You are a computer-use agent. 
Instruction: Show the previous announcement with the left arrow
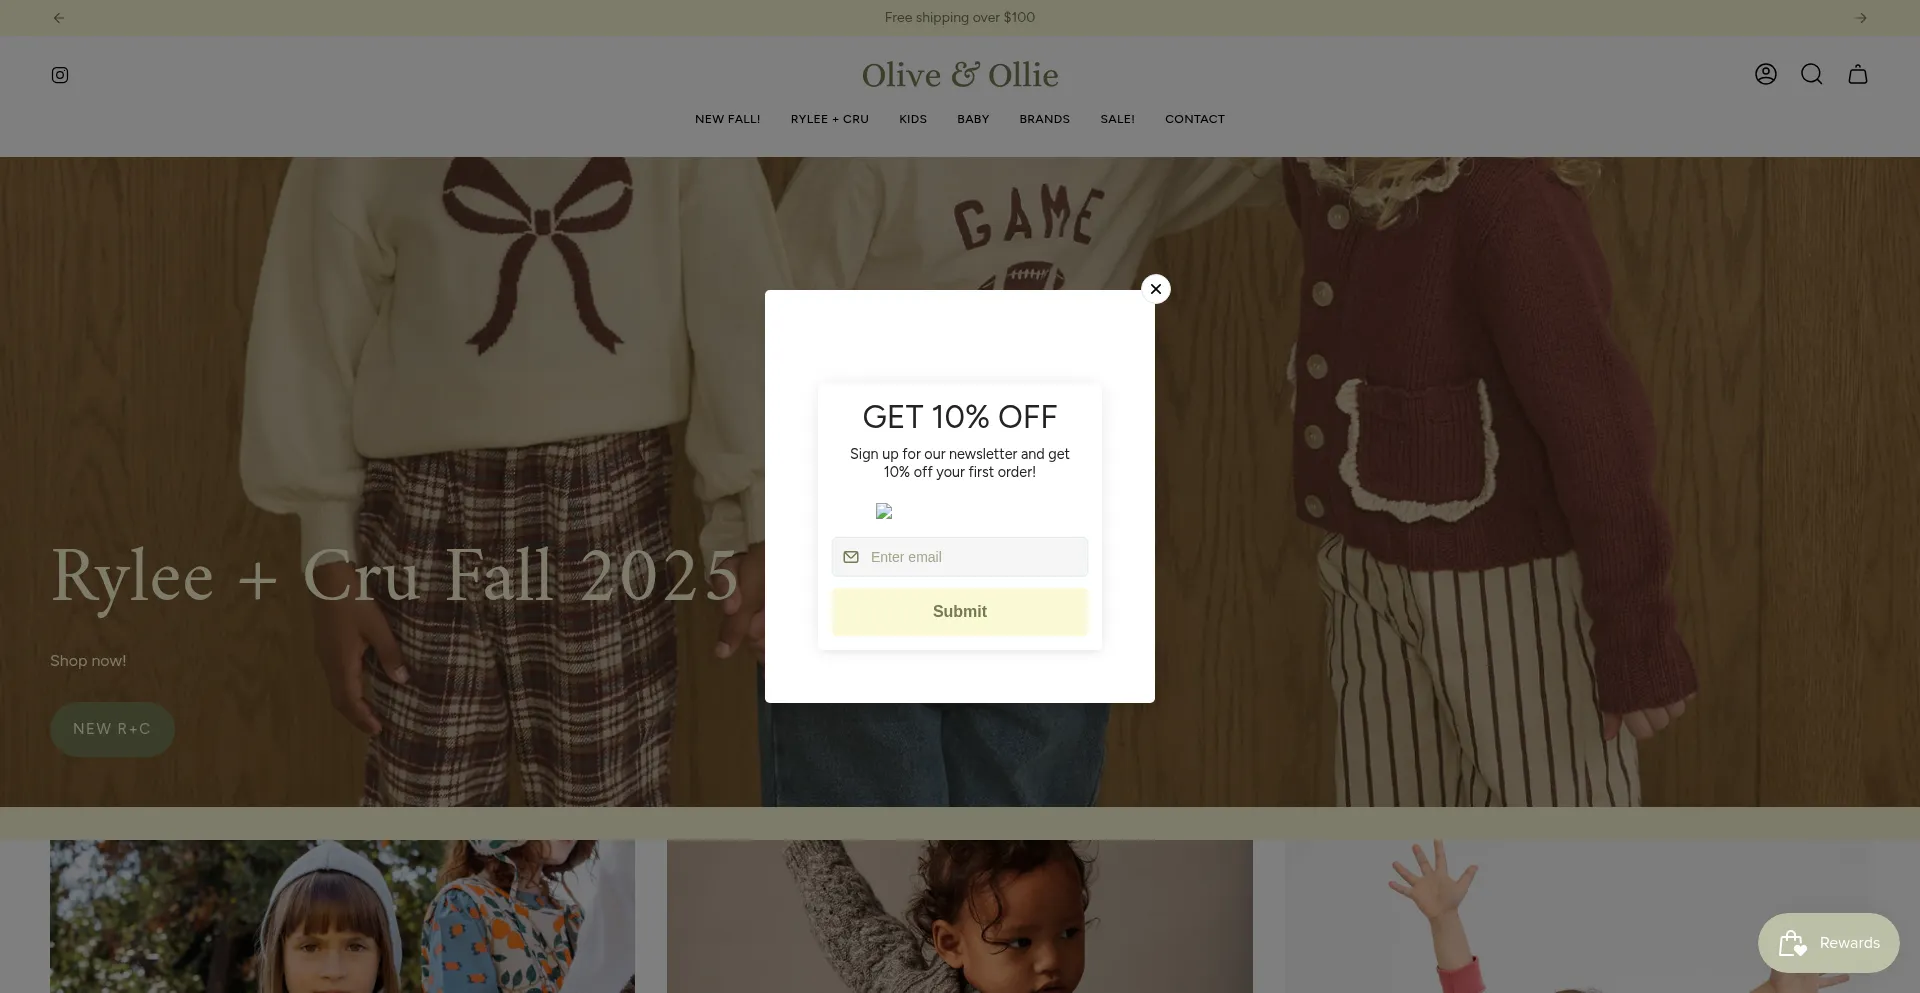(59, 18)
